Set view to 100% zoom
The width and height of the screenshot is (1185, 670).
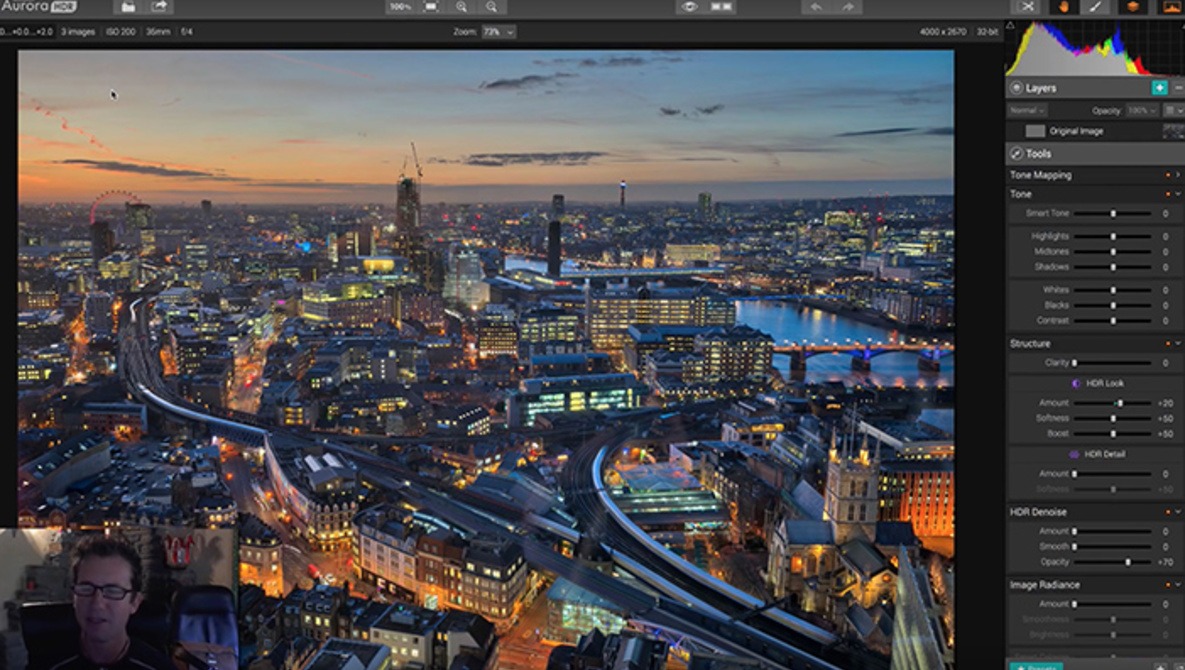400,7
